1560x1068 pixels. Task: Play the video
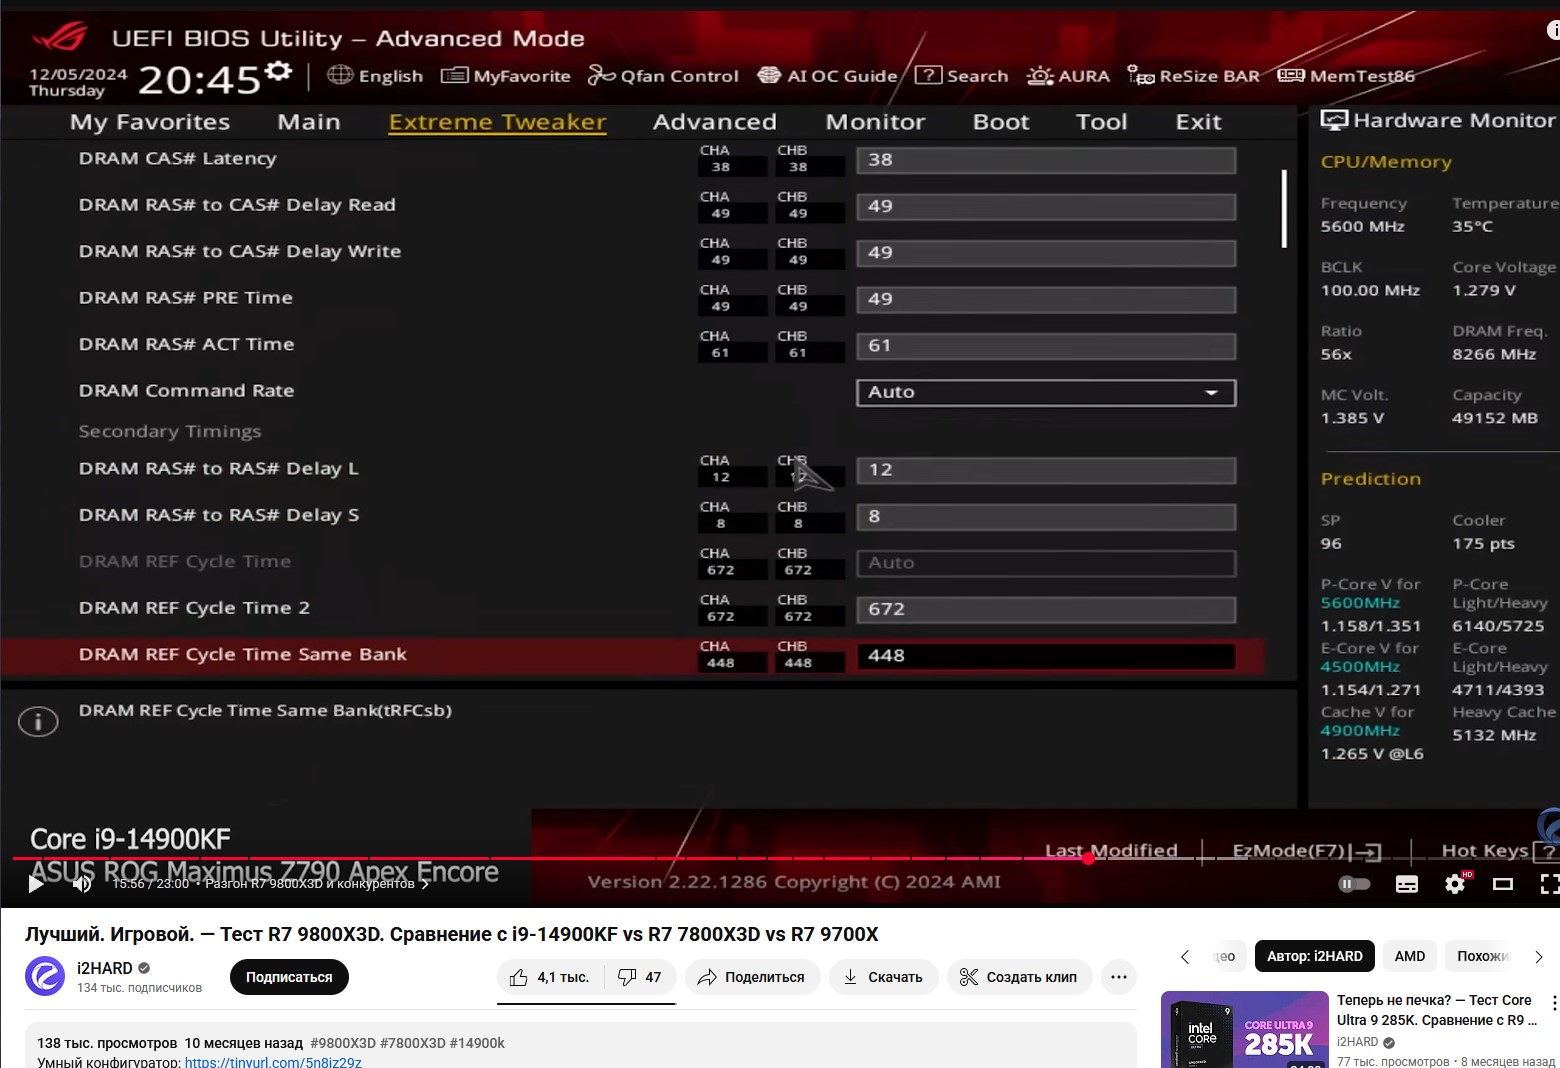click(36, 883)
